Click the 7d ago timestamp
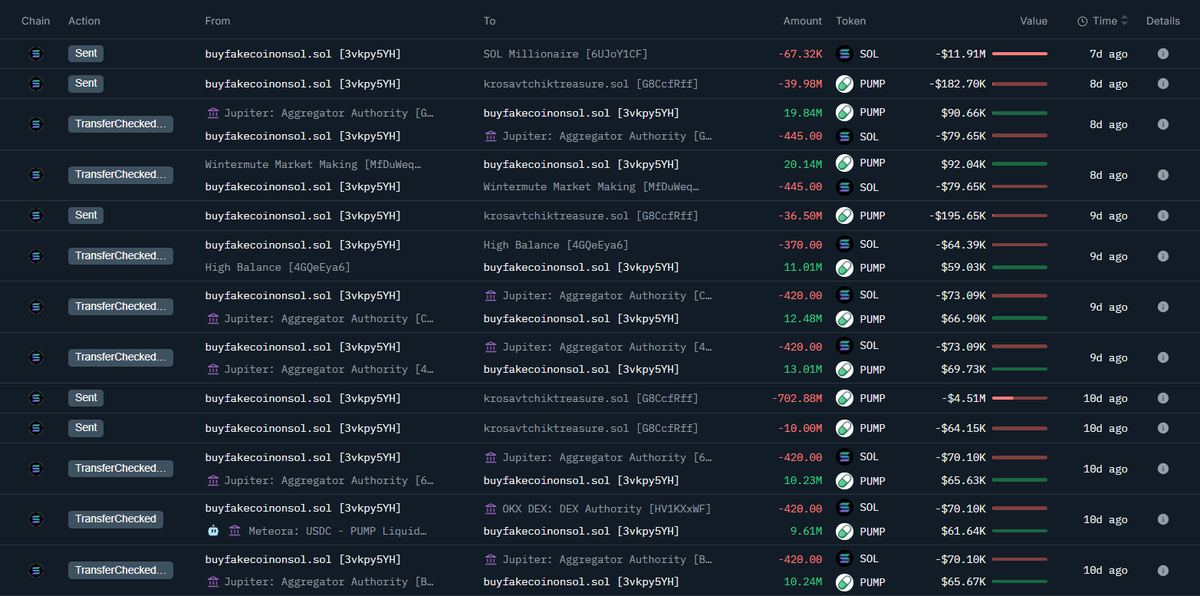The width and height of the screenshot is (1200, 596). (x=1108, y=54)
